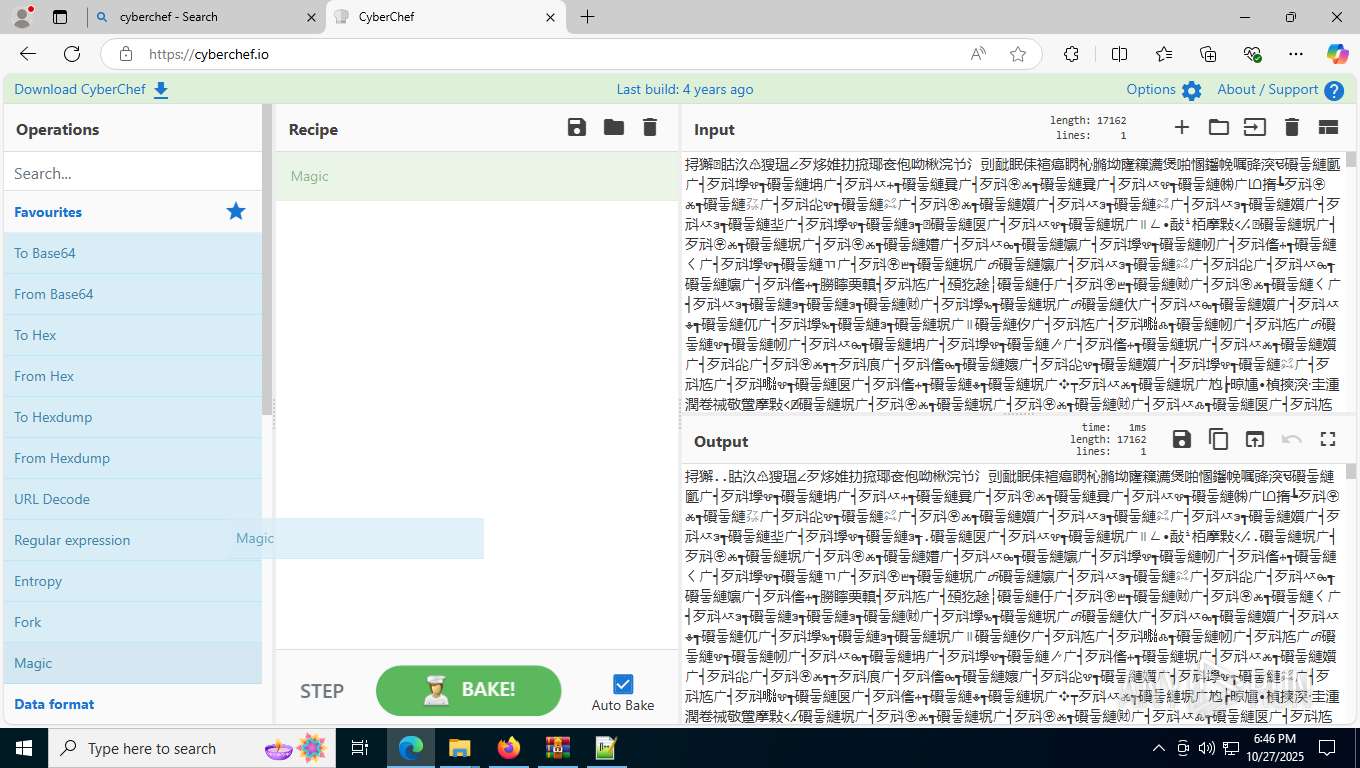
Task: Reset pane layout icon
Action: tap(1328, 127)
